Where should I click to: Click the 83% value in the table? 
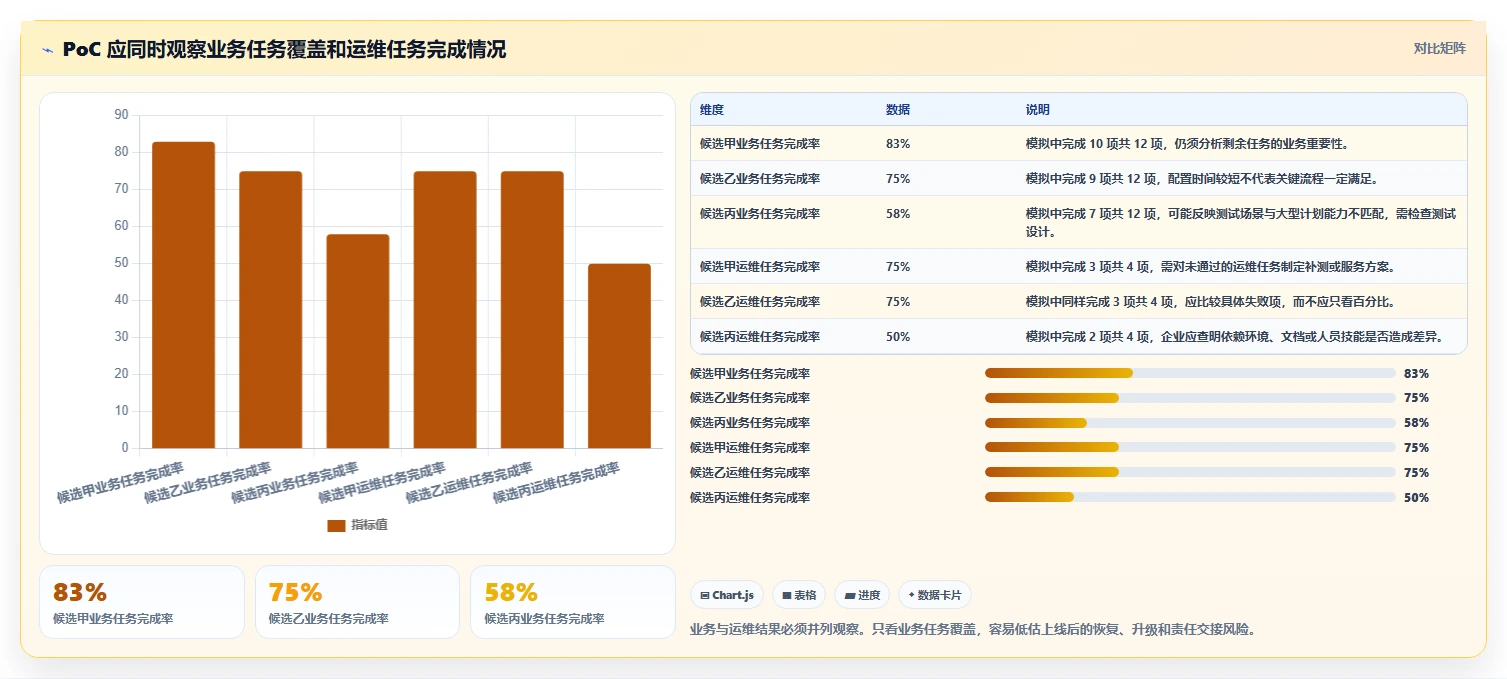tap(898, 144)
